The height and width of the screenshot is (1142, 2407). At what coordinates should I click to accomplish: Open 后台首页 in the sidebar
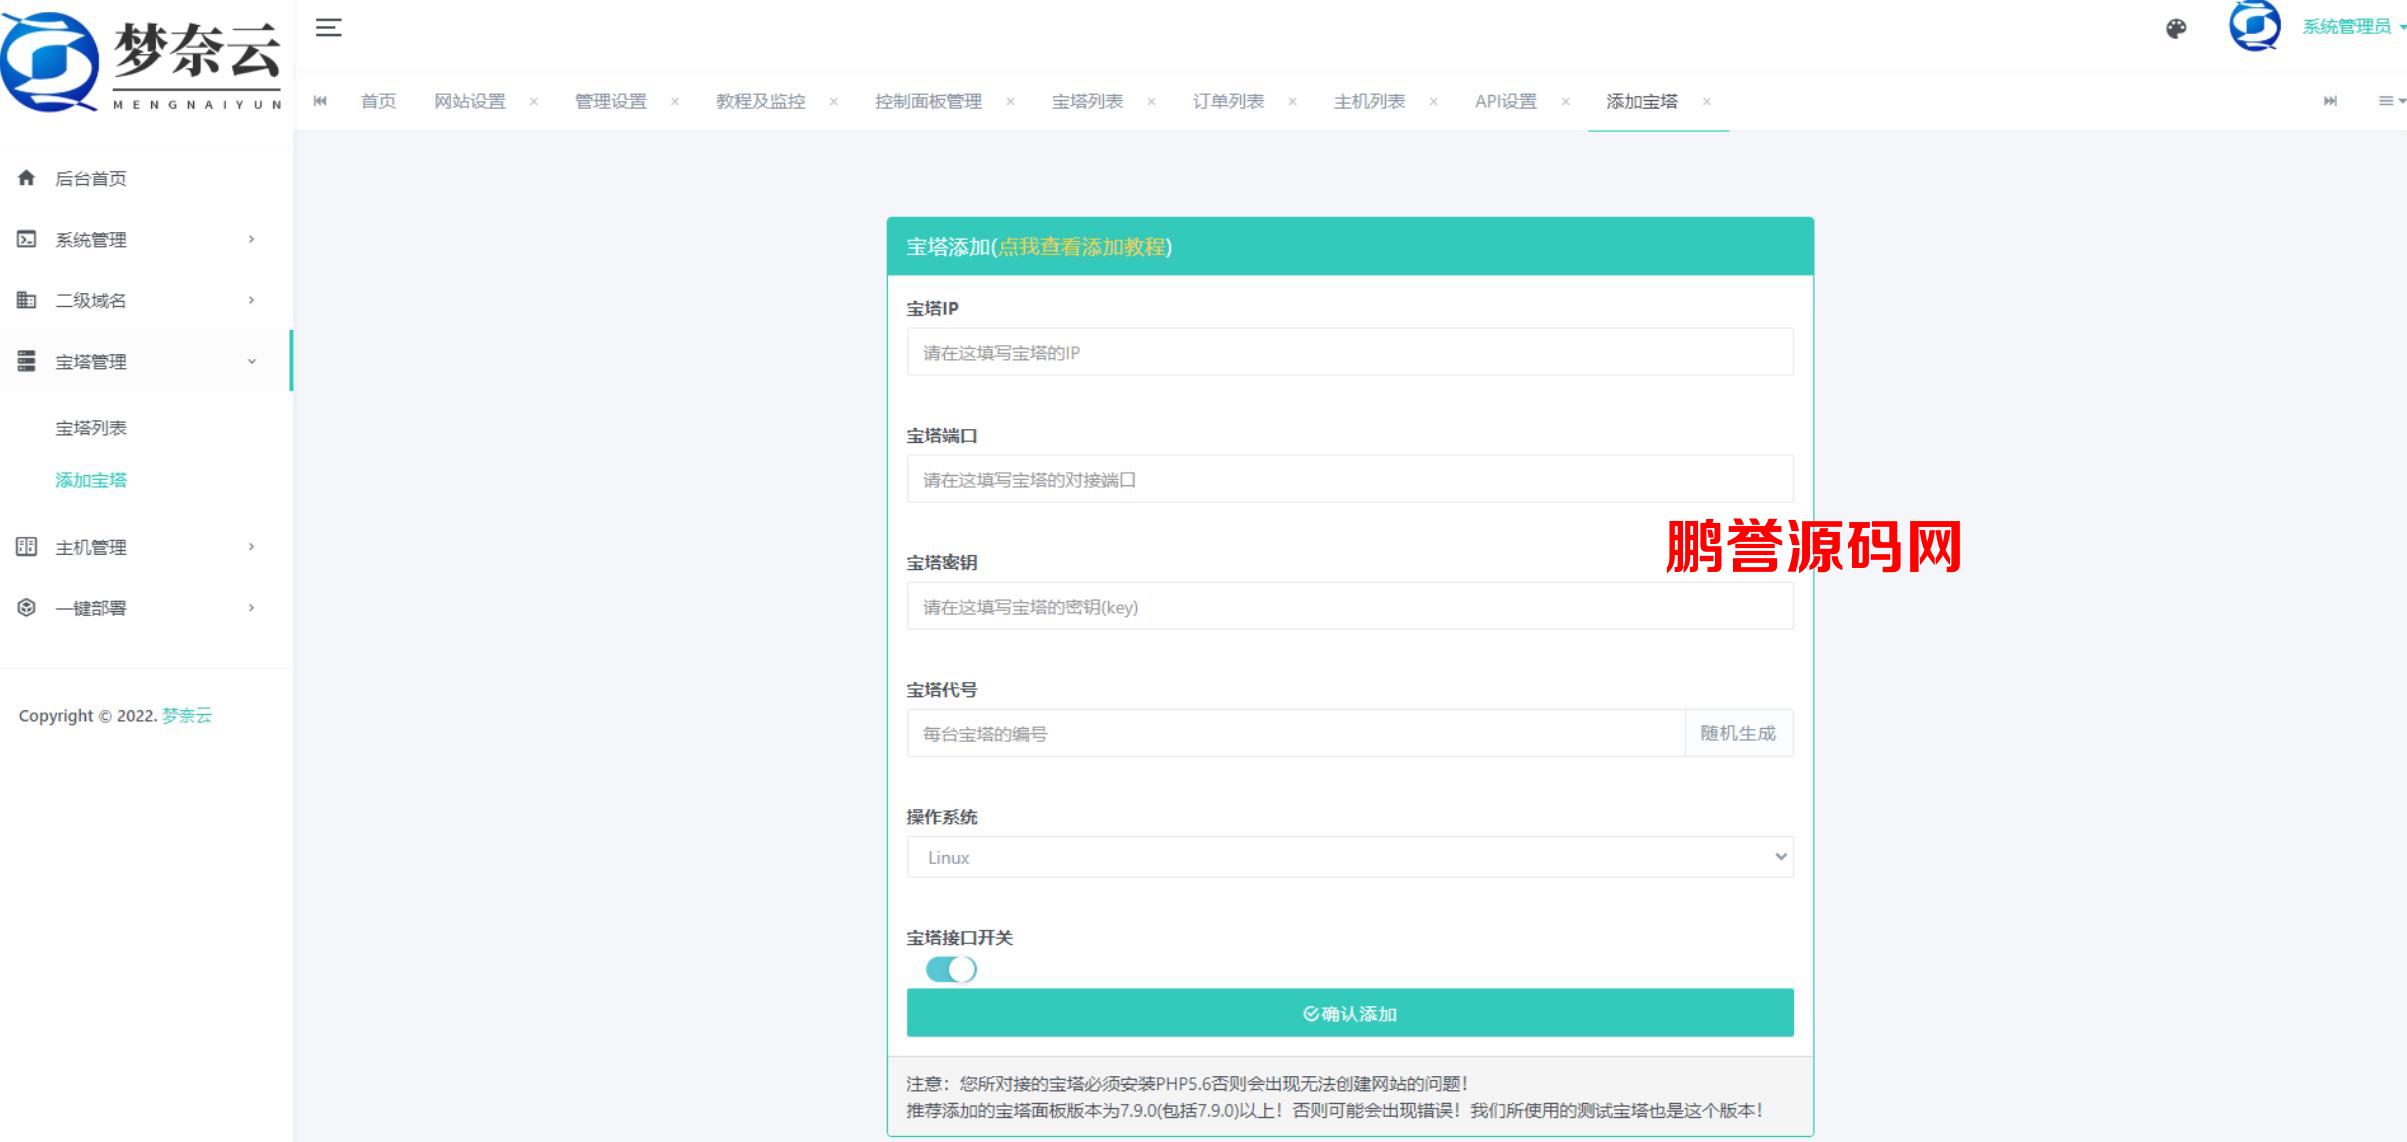click(91, 178)
